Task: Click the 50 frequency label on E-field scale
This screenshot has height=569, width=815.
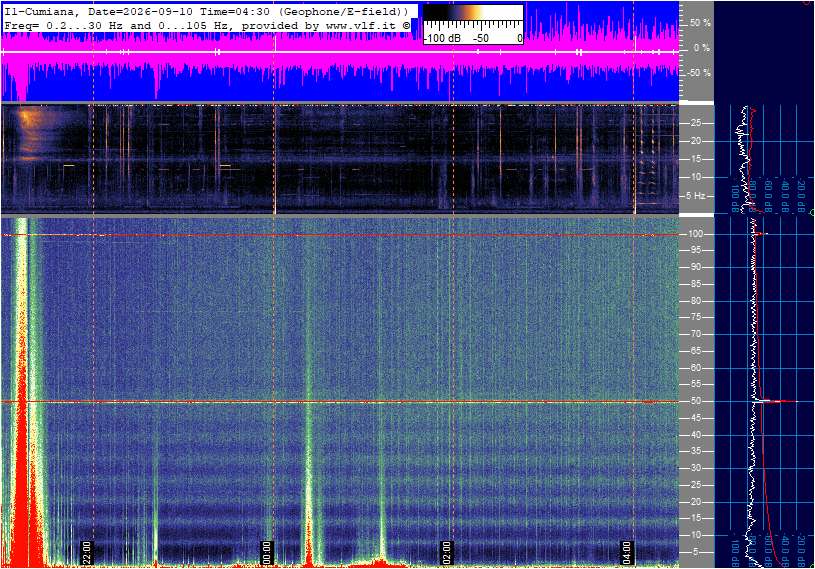Action: [x=695, y=401]
